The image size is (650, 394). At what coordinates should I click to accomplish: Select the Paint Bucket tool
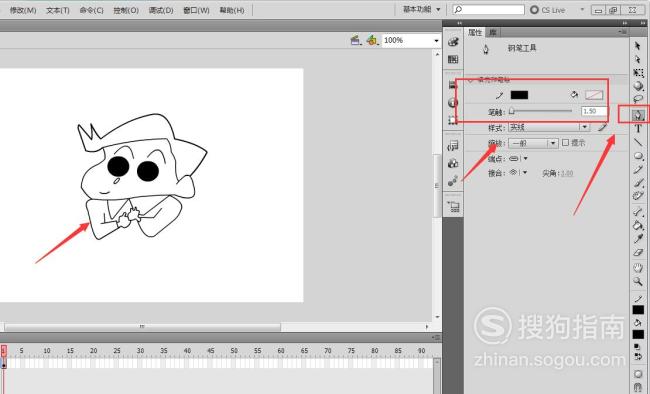[x=638, y=225]
